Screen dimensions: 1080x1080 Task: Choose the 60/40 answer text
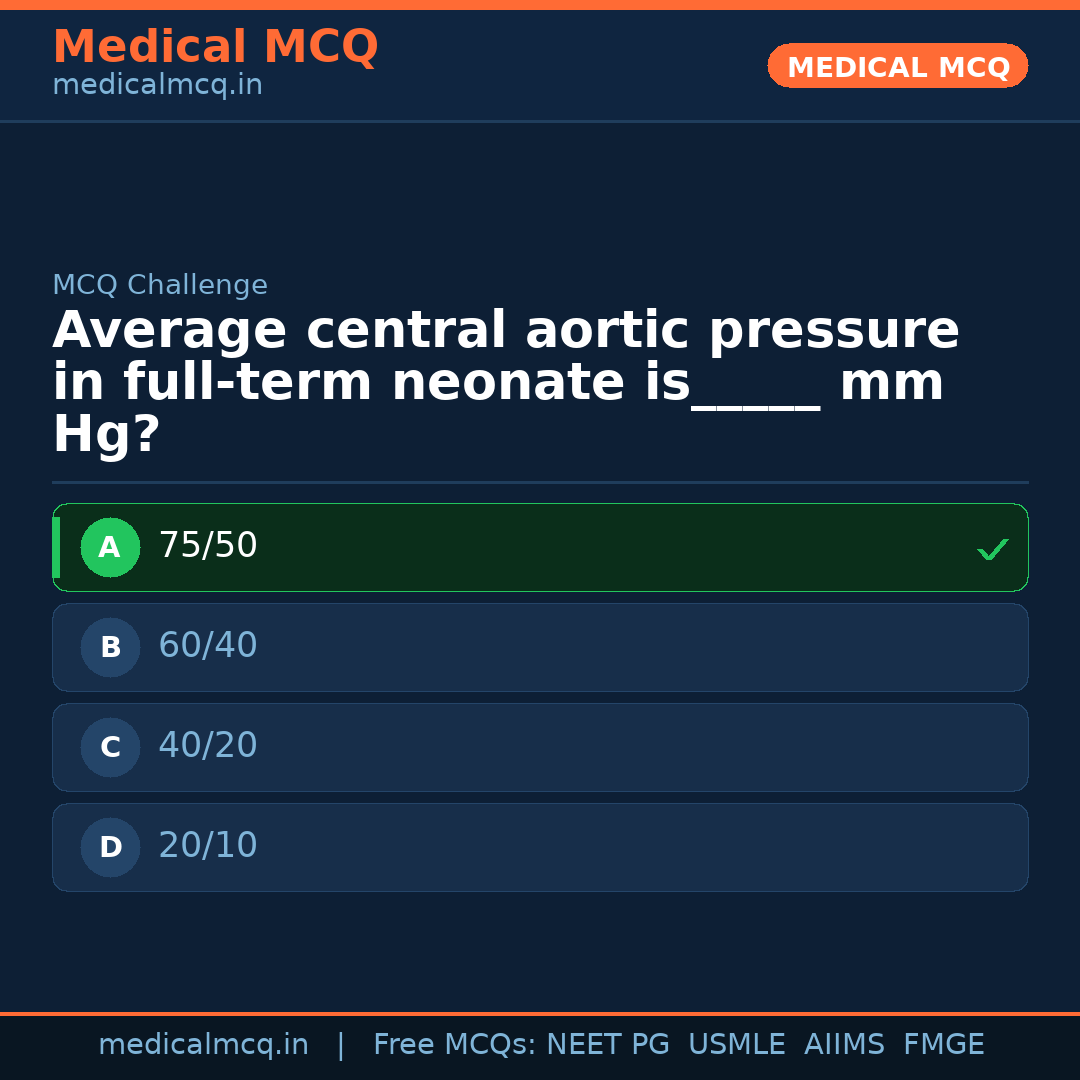208,646
